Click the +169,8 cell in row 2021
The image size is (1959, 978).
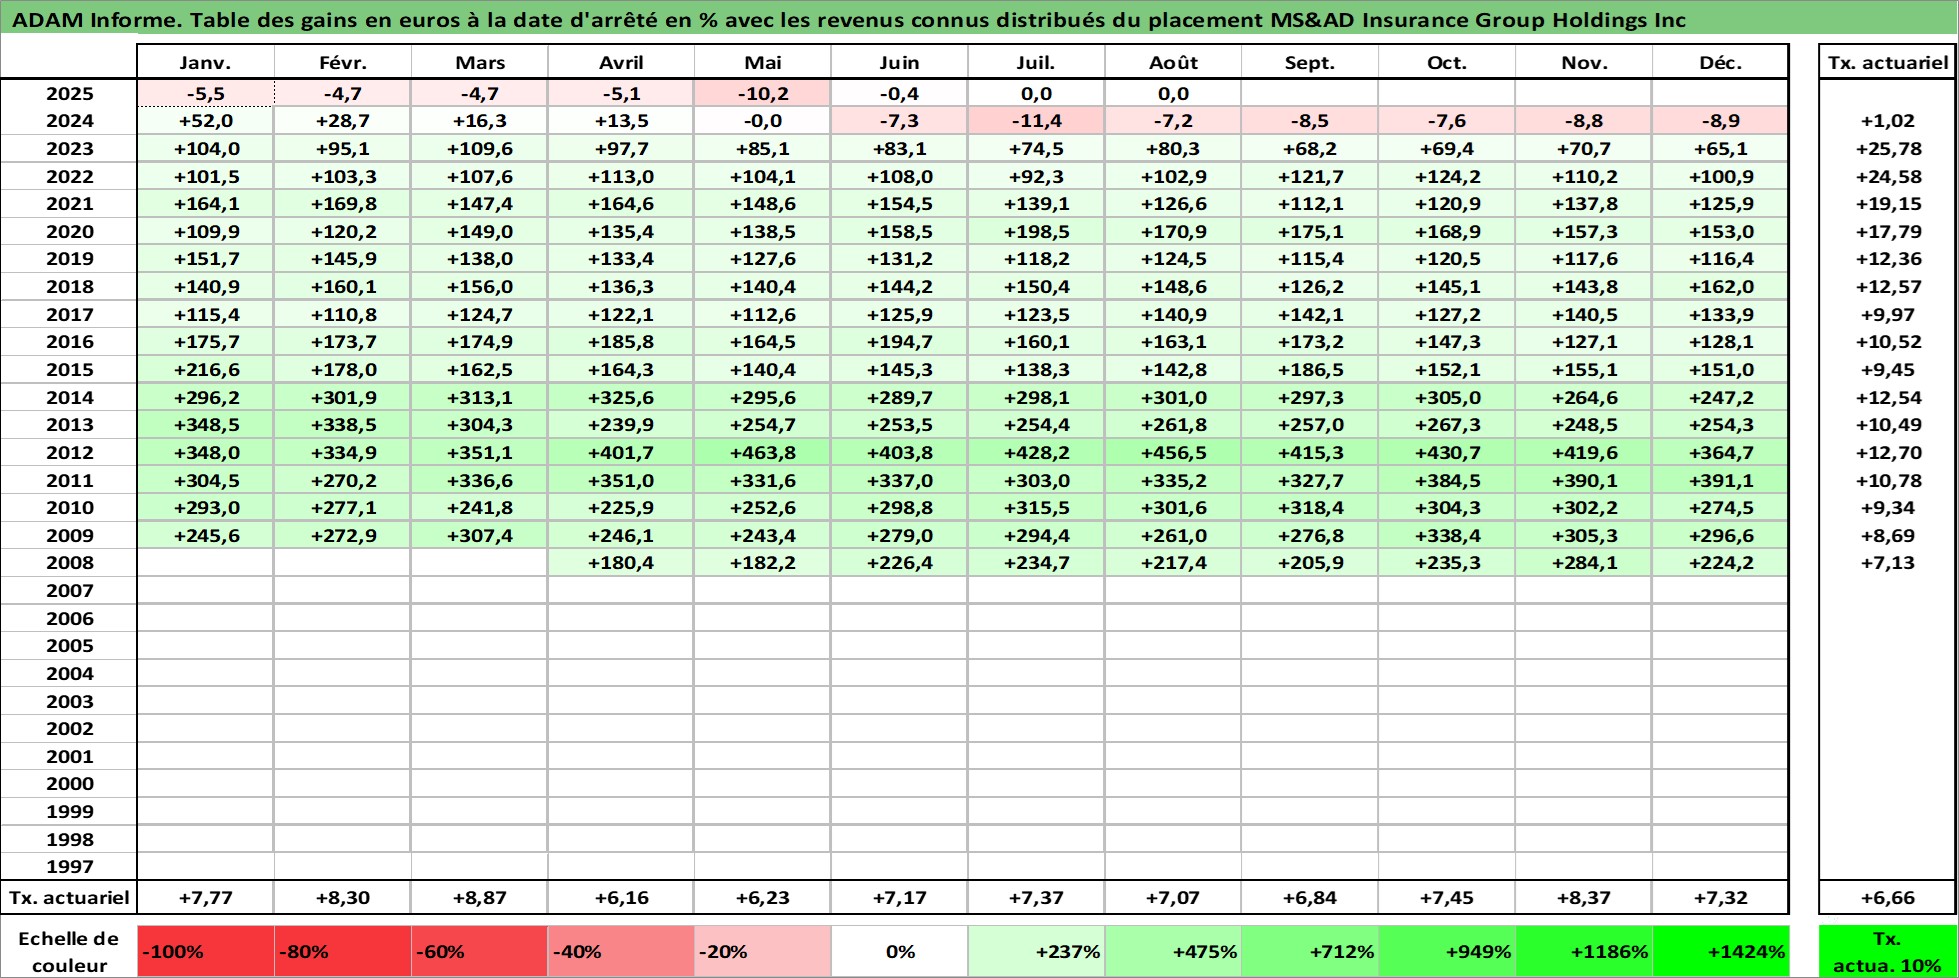tap(342, 204)
